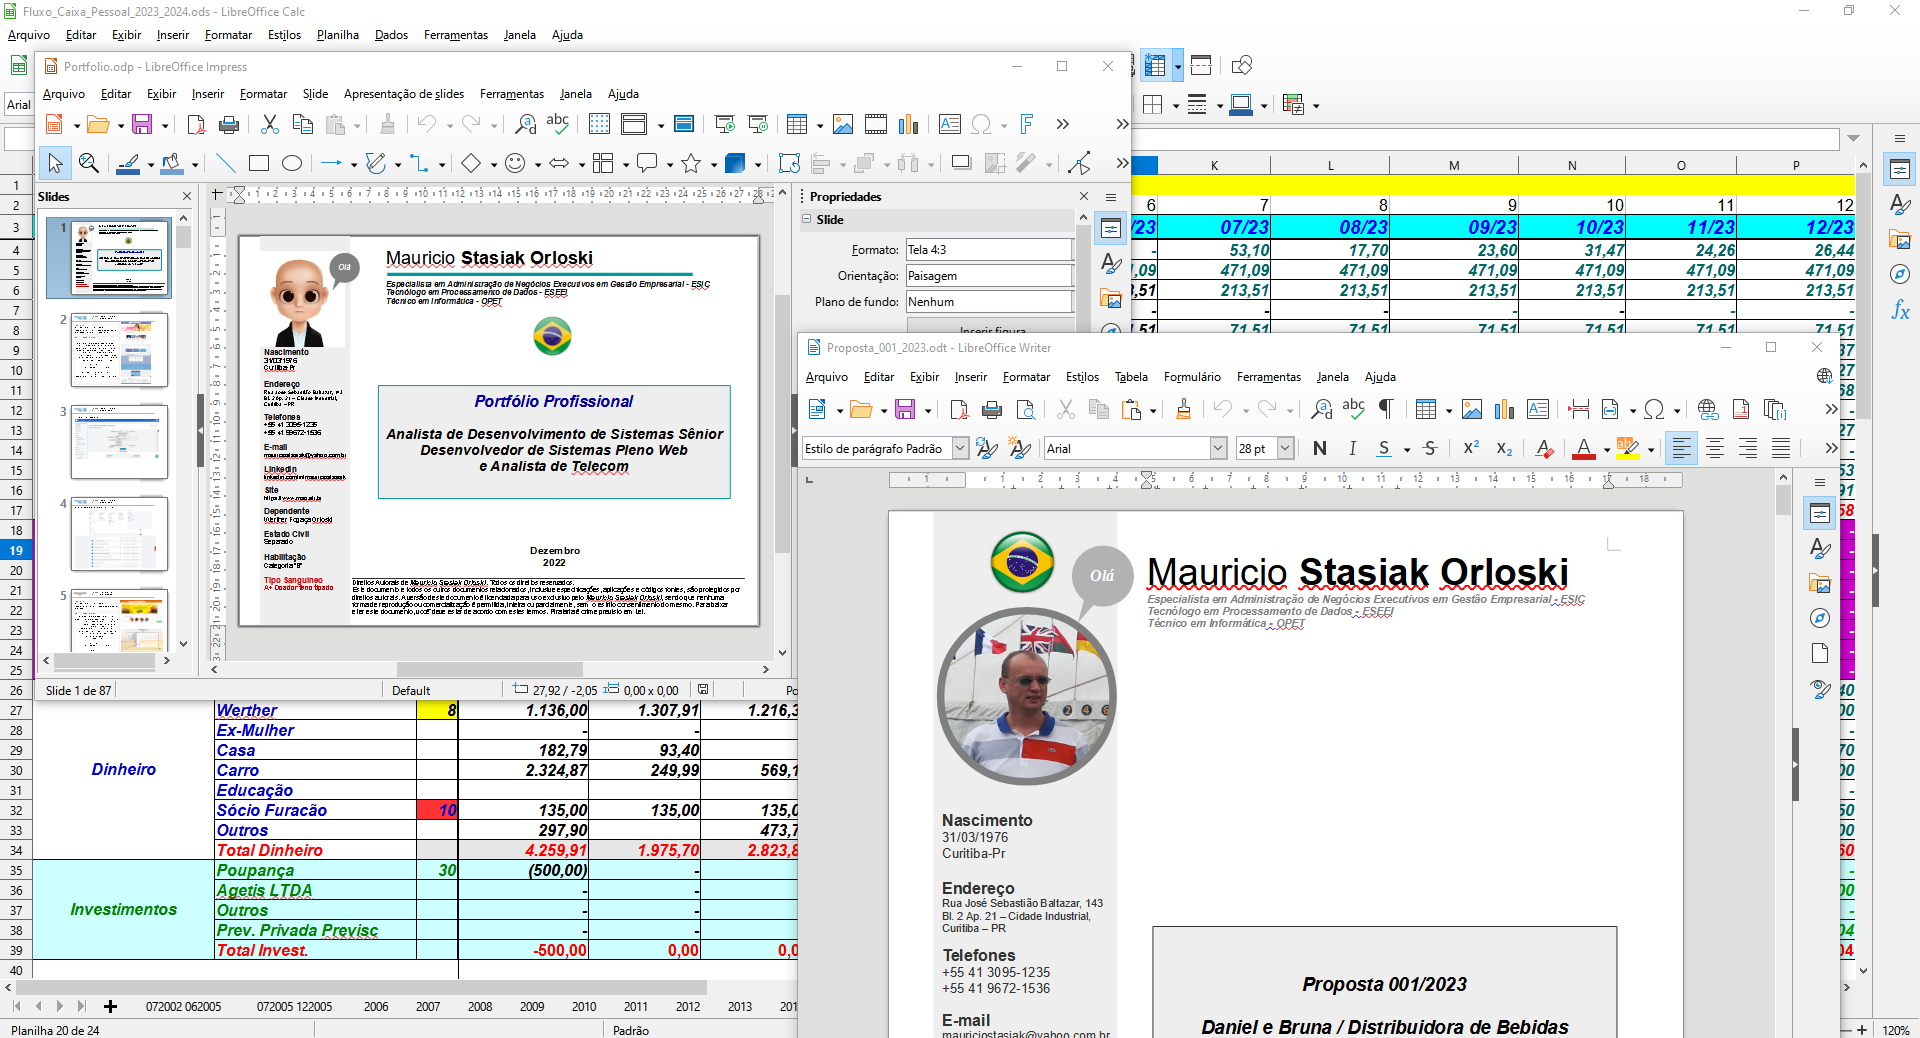Open Print Preview in Writer toolbar

tap(1025, 409)
